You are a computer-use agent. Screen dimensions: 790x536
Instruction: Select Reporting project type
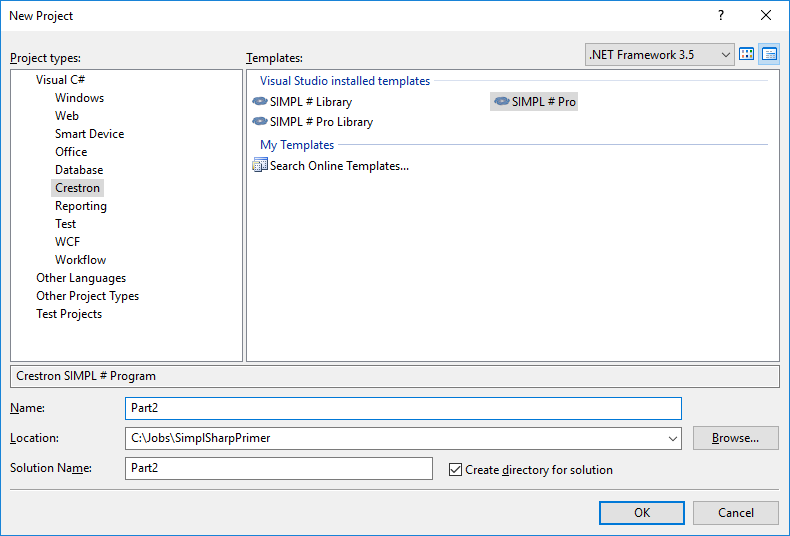(x=81, y=206)
